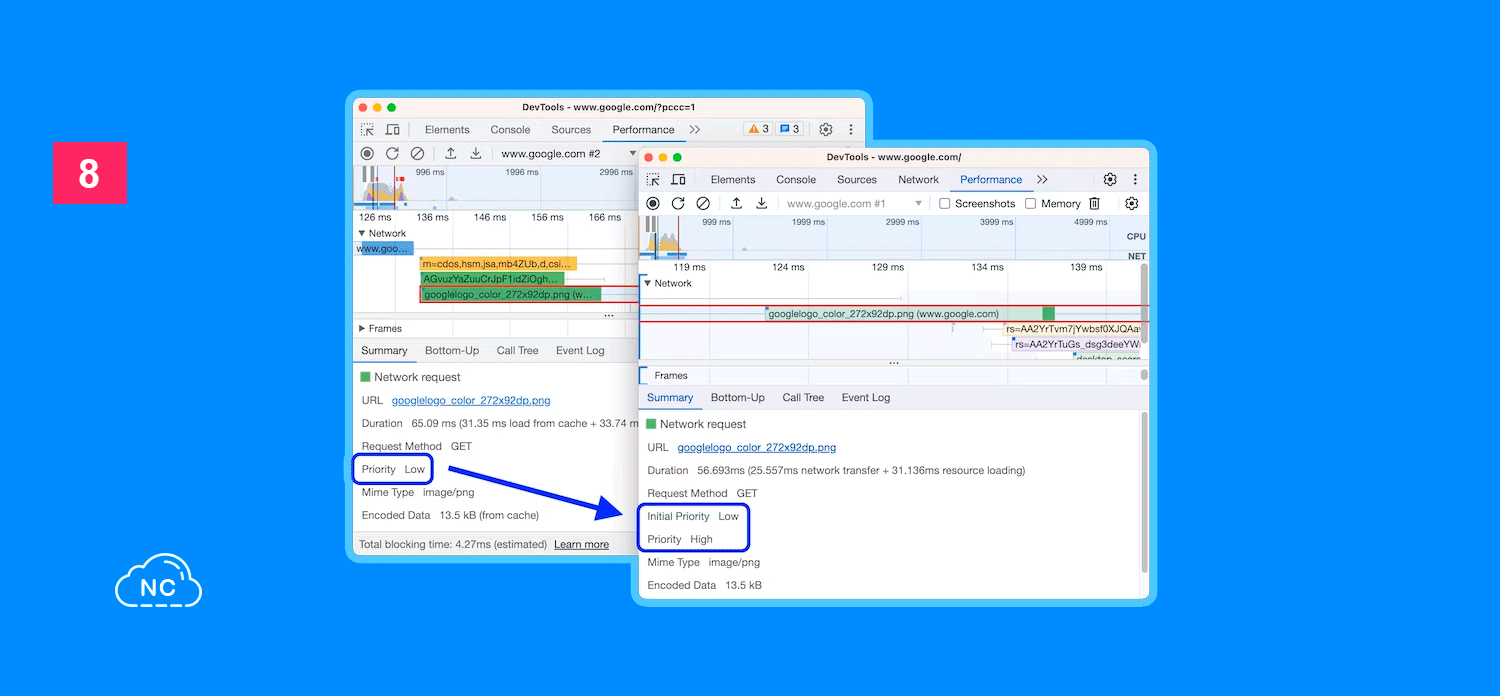The width and height of the screenshot is (1500, 696).
Task: Open the warnings badge showing 3
Action: coord(757,129)
